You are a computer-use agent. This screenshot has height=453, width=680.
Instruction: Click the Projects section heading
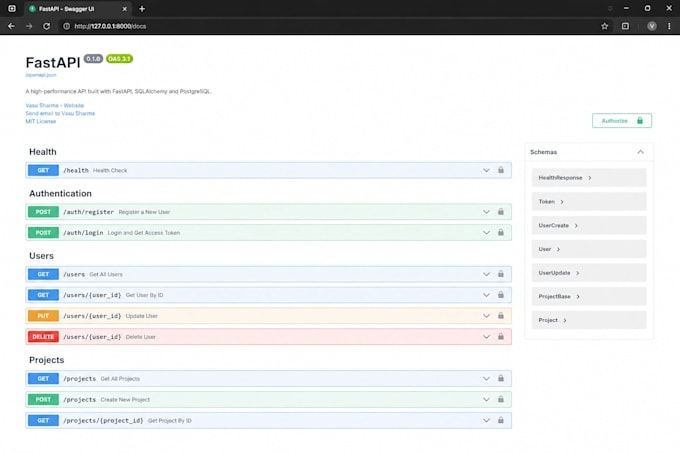pyautogui.click(x=46, y=360)
